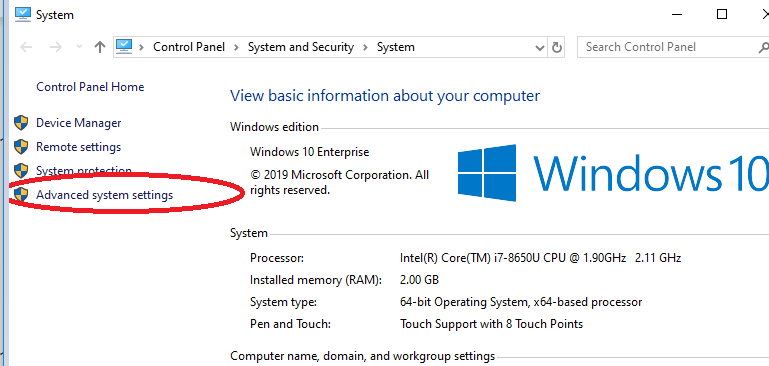Click the shield icon beside Remote settings

click(x=21, y=147)
